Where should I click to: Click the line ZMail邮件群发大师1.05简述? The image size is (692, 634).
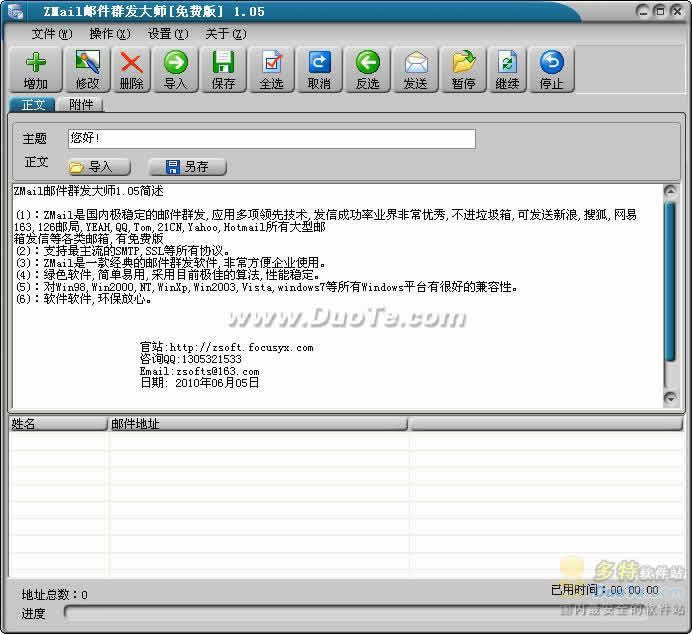(x=89, y=191)
